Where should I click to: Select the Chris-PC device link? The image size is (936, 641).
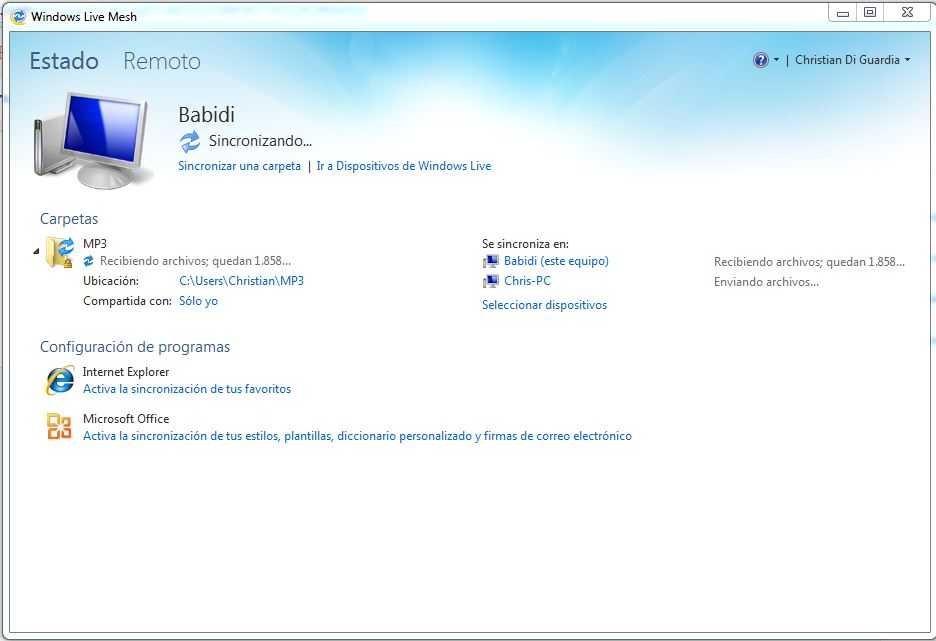(x=527, y=281)
